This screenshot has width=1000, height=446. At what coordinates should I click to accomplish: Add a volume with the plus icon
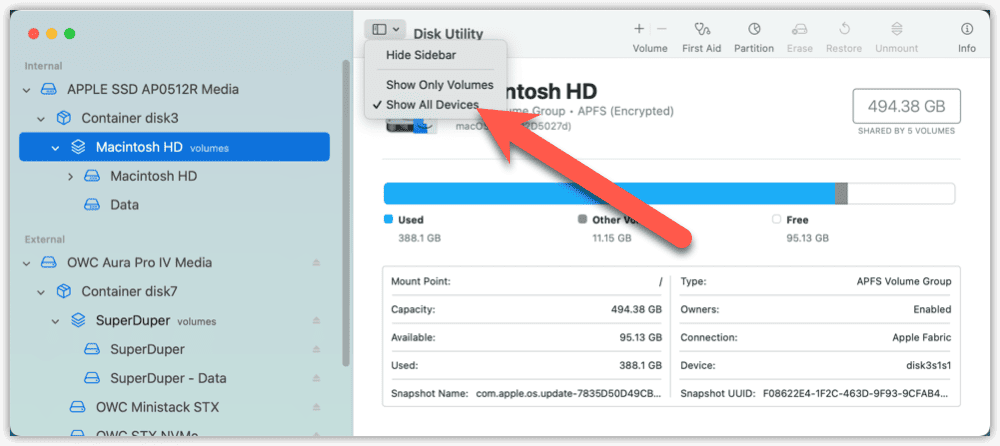(x=639, y=30)
